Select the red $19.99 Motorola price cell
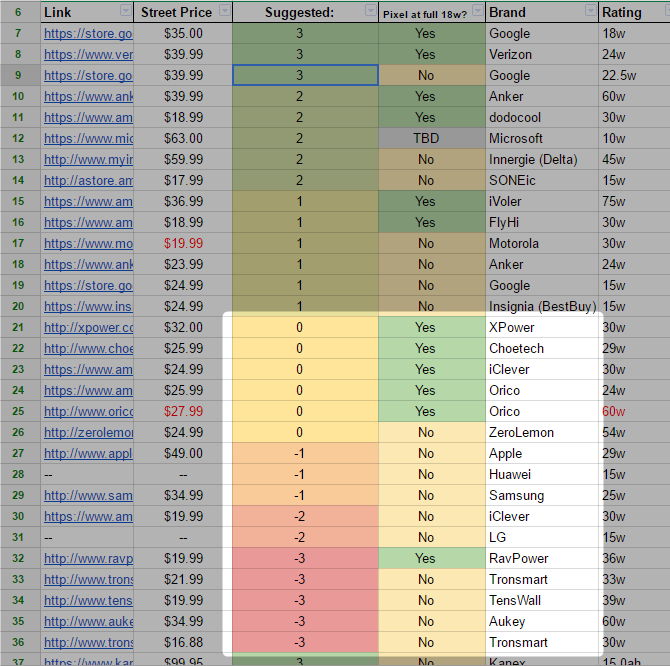 coord(182,243)
